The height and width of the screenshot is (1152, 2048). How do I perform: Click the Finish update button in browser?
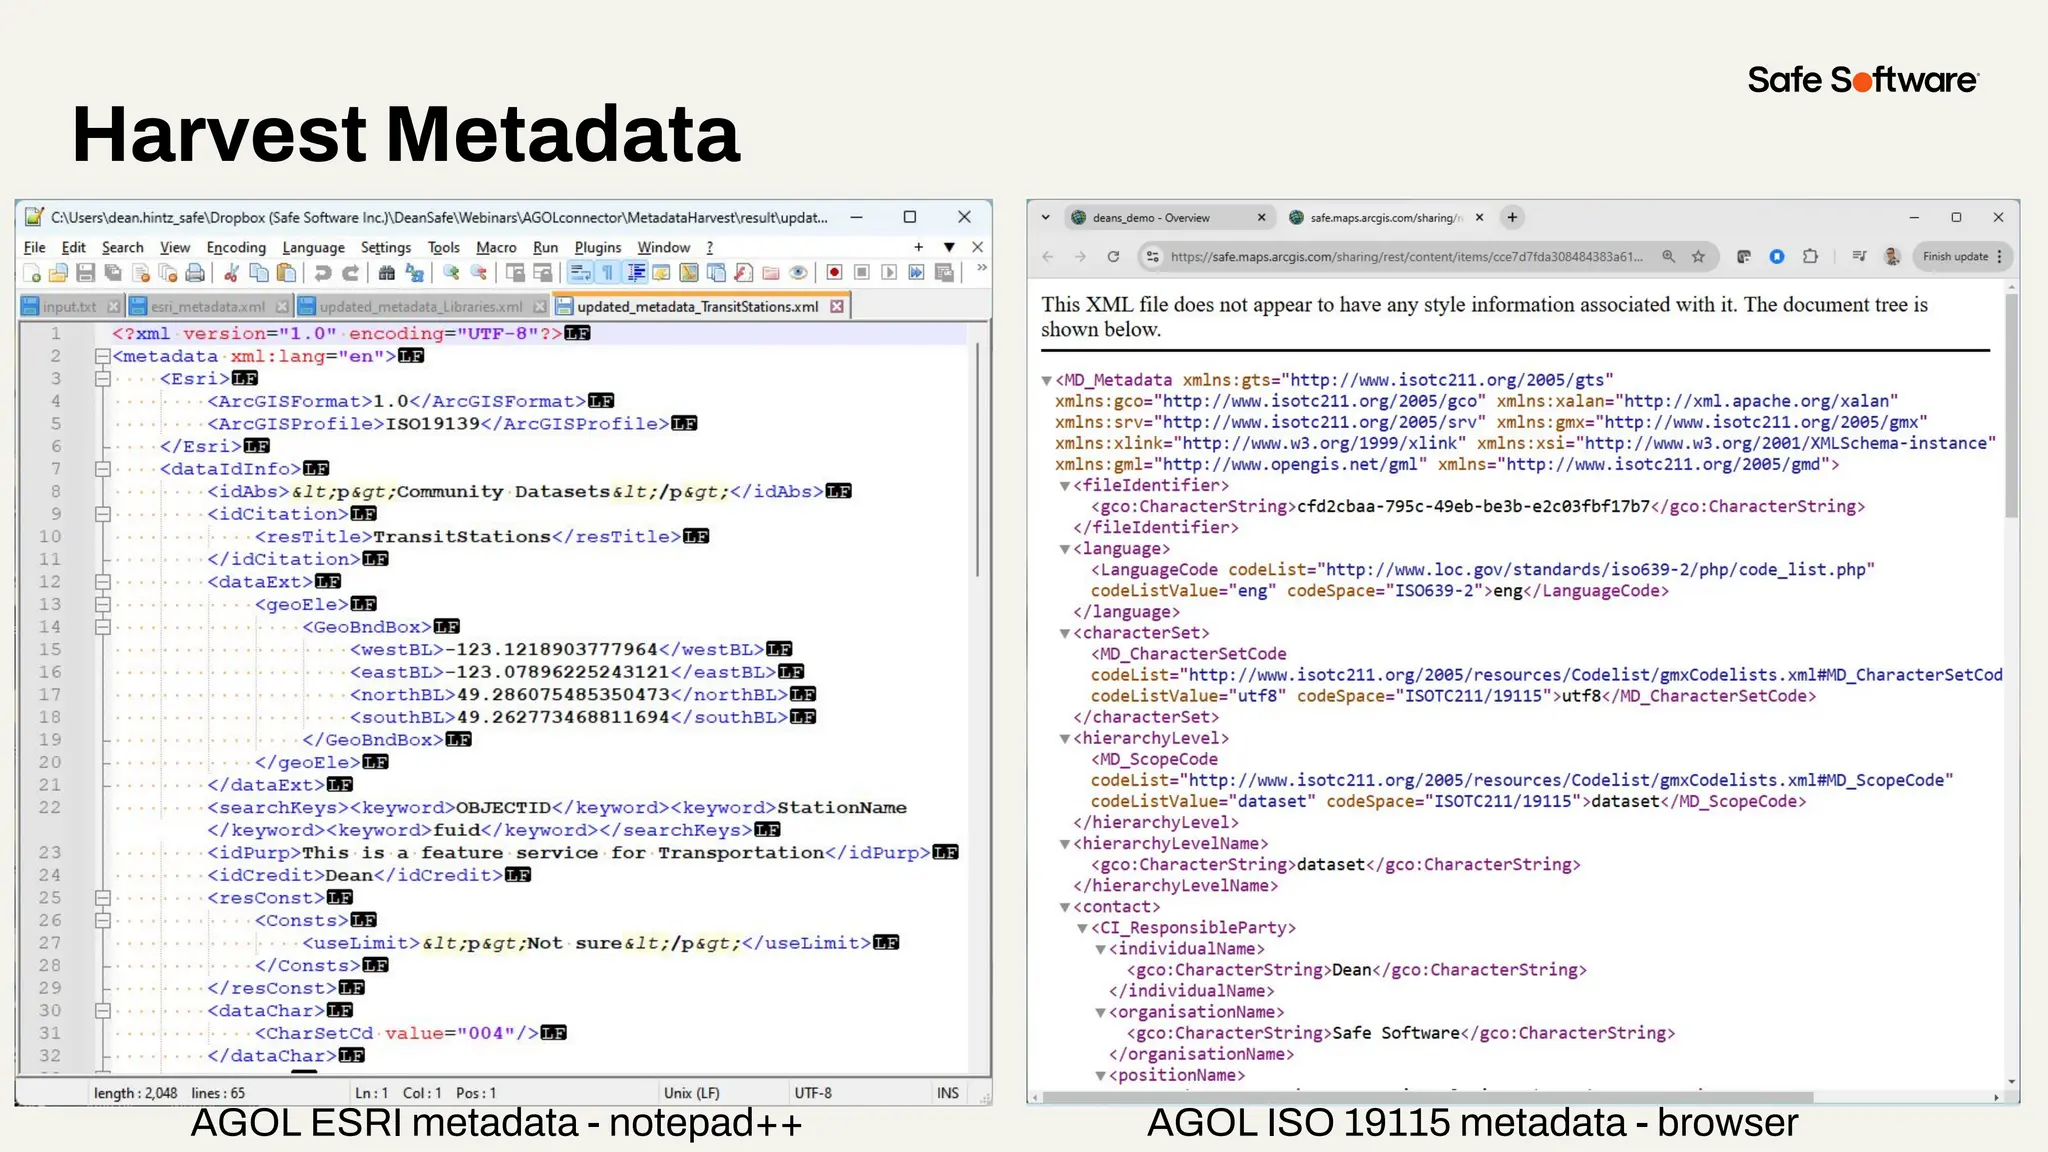click(1961, 257)
